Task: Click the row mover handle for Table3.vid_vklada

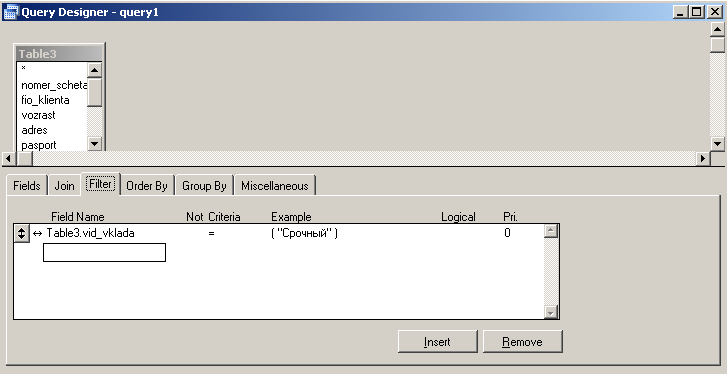Action: pos(21,233)
